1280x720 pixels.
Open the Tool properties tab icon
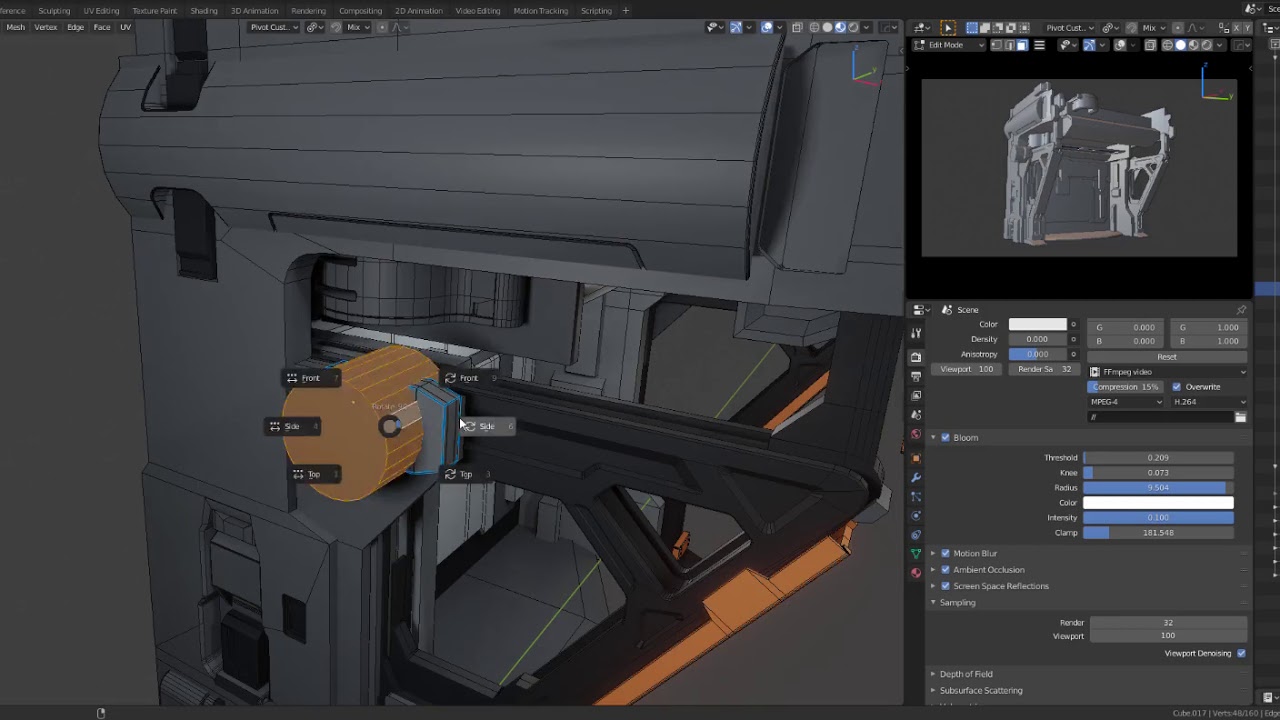[x=915, y=332]
